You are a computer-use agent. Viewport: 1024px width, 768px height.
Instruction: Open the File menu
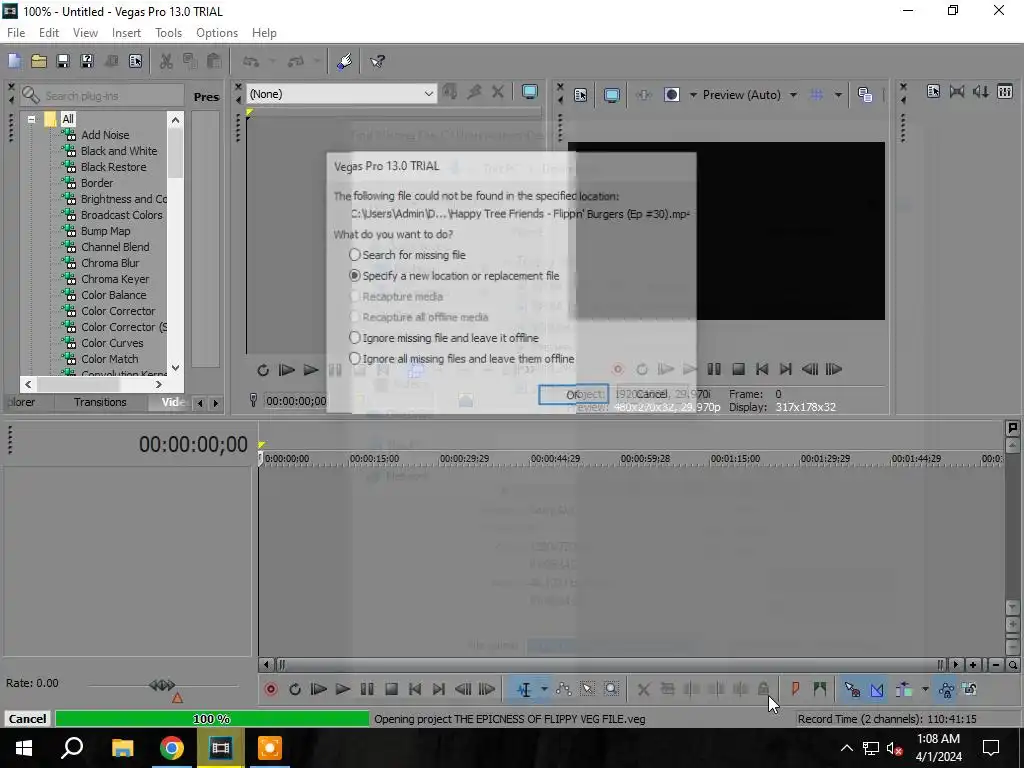(x=16, y=33)
